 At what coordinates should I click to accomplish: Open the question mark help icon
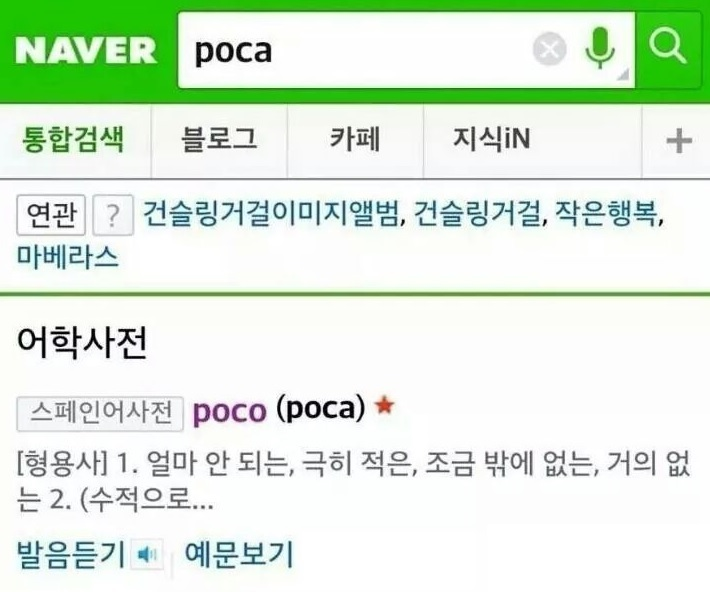tap(113, 215)
